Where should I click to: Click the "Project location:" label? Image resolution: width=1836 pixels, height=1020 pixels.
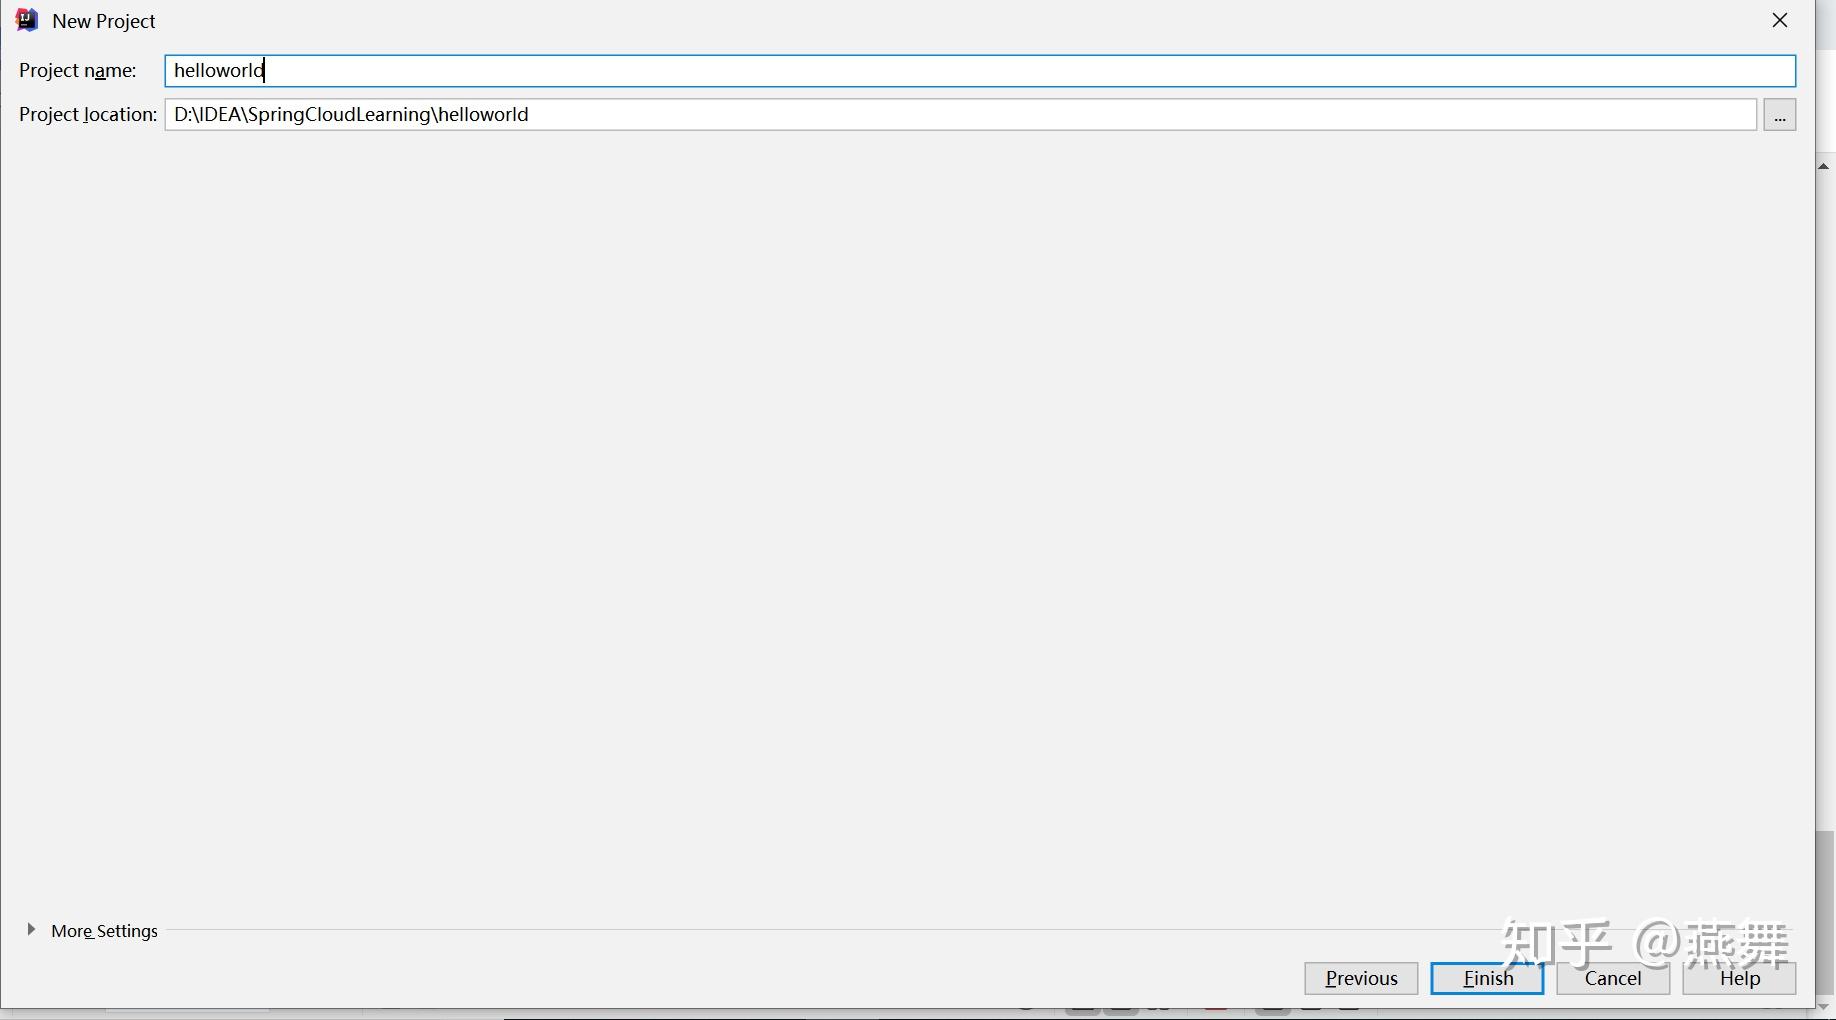88,115
